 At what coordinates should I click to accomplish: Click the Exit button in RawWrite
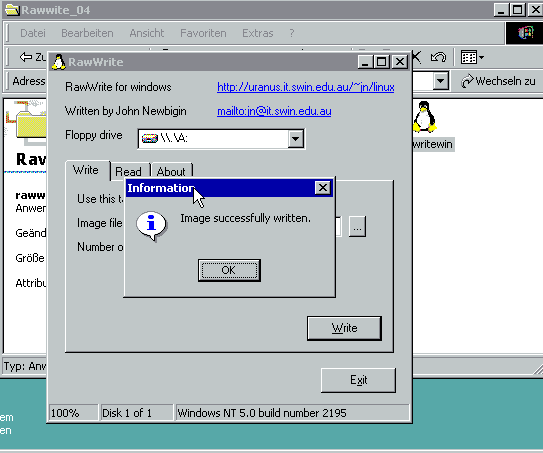tap(358, 380)
